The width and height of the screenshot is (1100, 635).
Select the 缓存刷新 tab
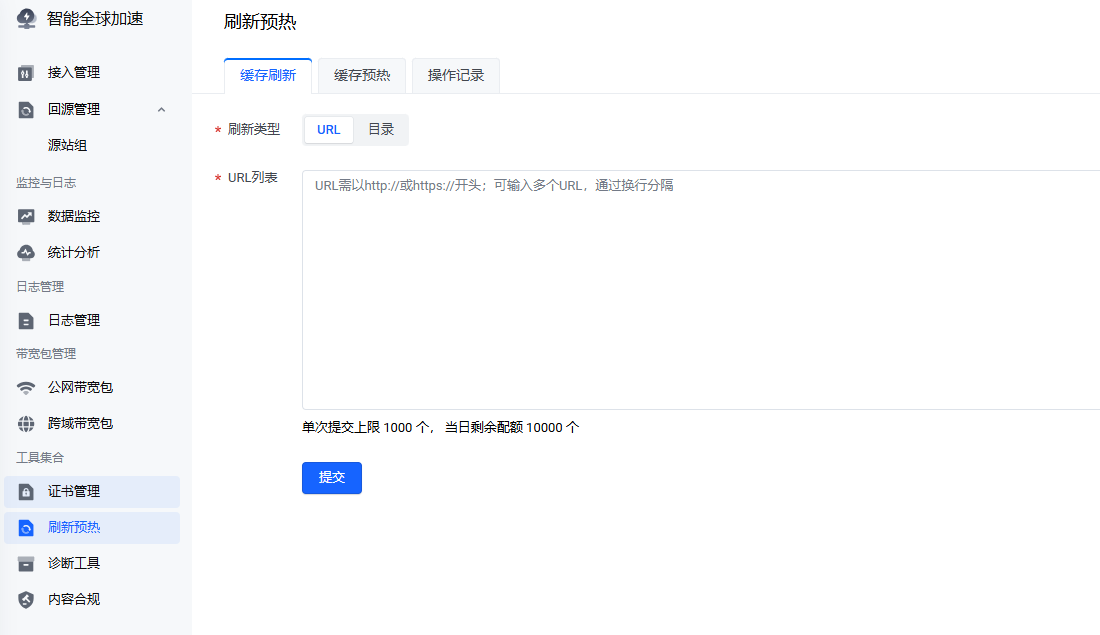pos(268,76)
